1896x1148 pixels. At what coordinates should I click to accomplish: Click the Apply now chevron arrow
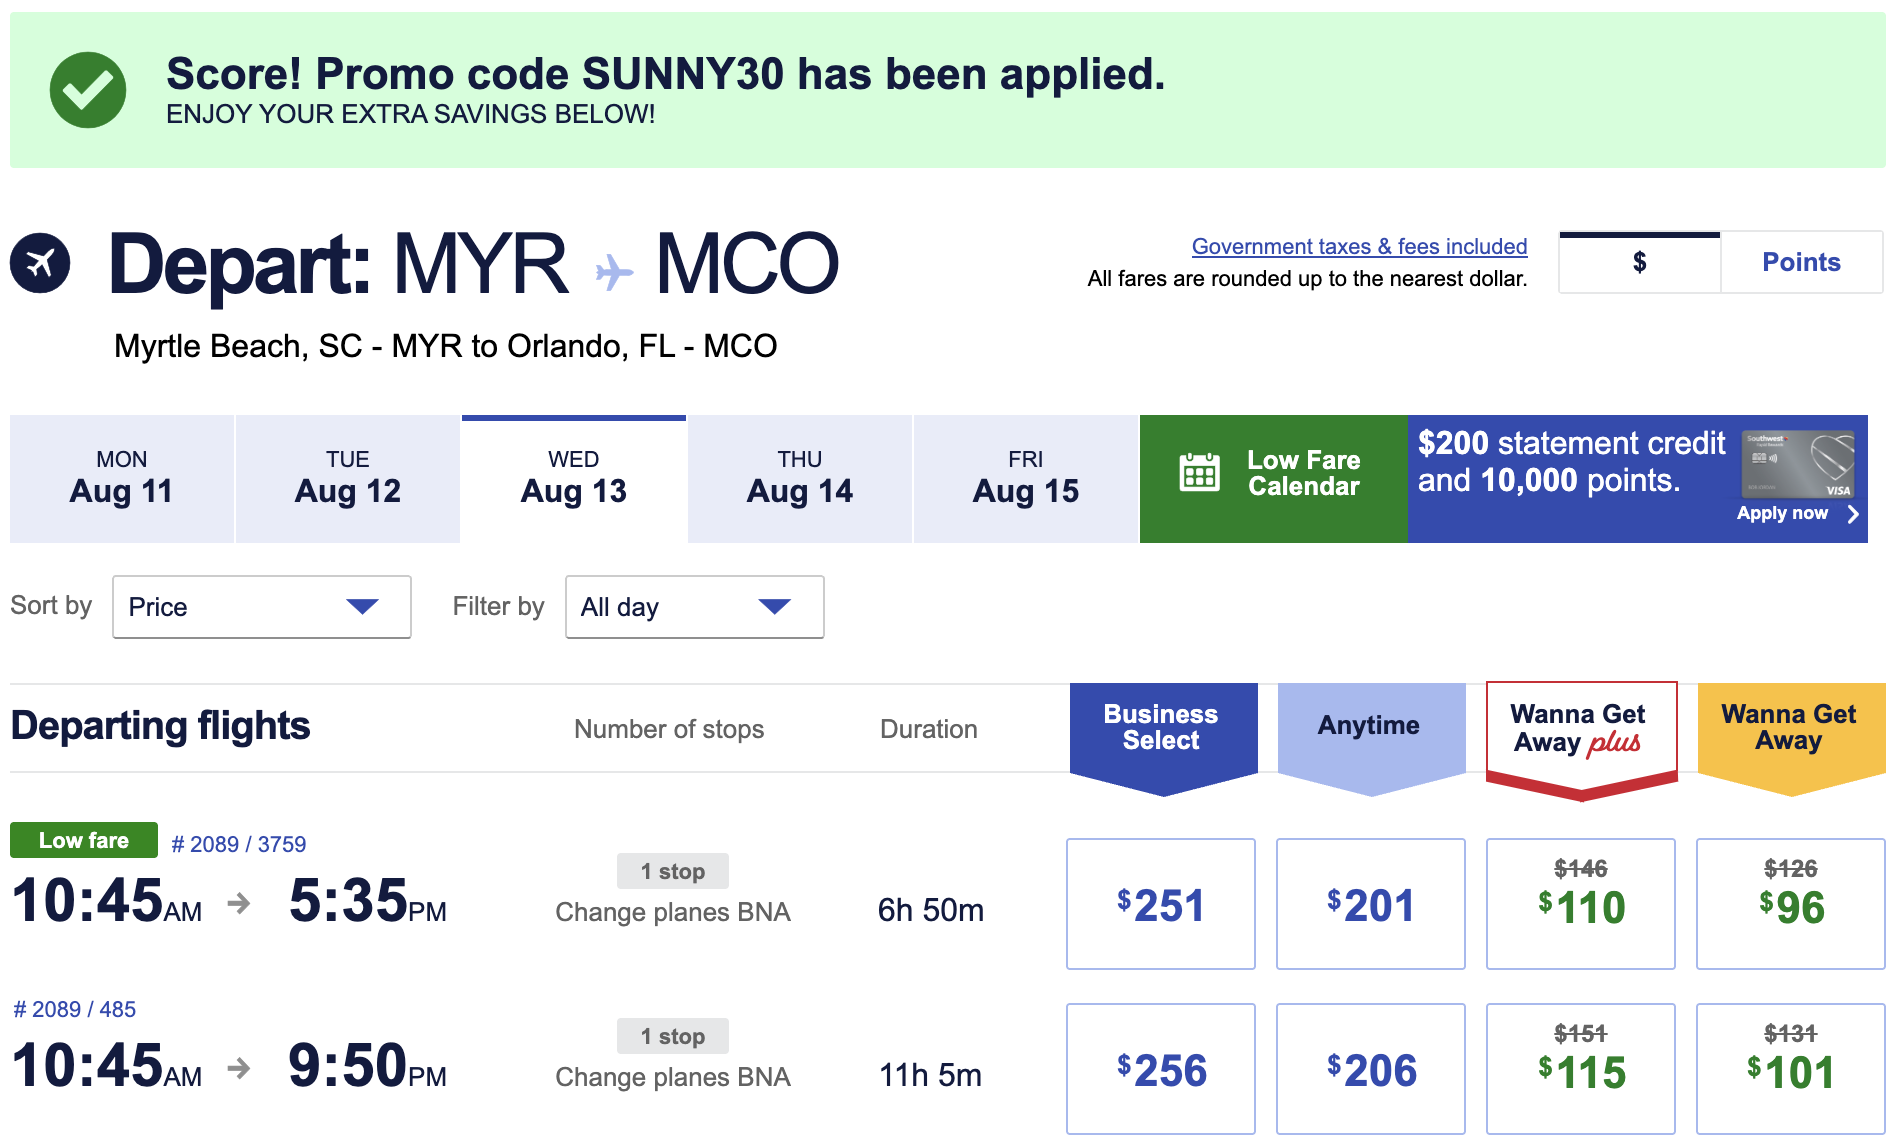click(1853, 514)
